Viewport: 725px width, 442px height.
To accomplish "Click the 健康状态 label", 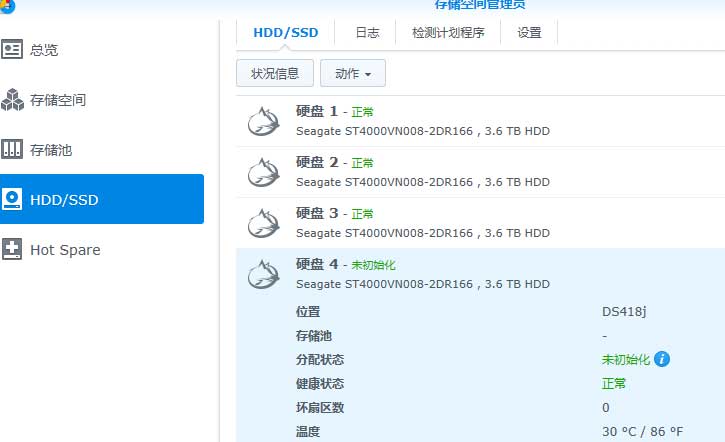I will [x=320, y=384].
